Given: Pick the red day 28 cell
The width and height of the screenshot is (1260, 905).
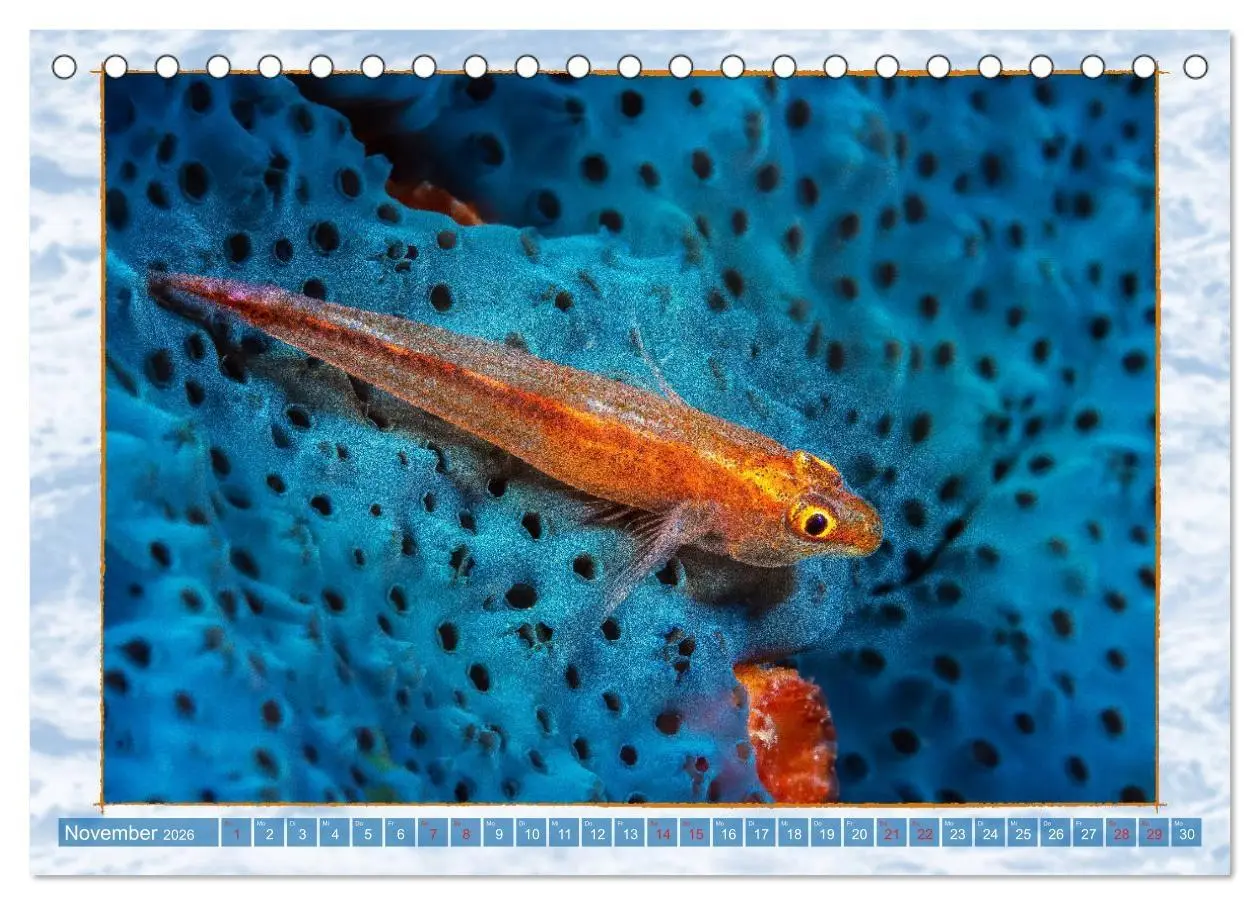Looking at the screenshot, I should tap(1121, 833).
